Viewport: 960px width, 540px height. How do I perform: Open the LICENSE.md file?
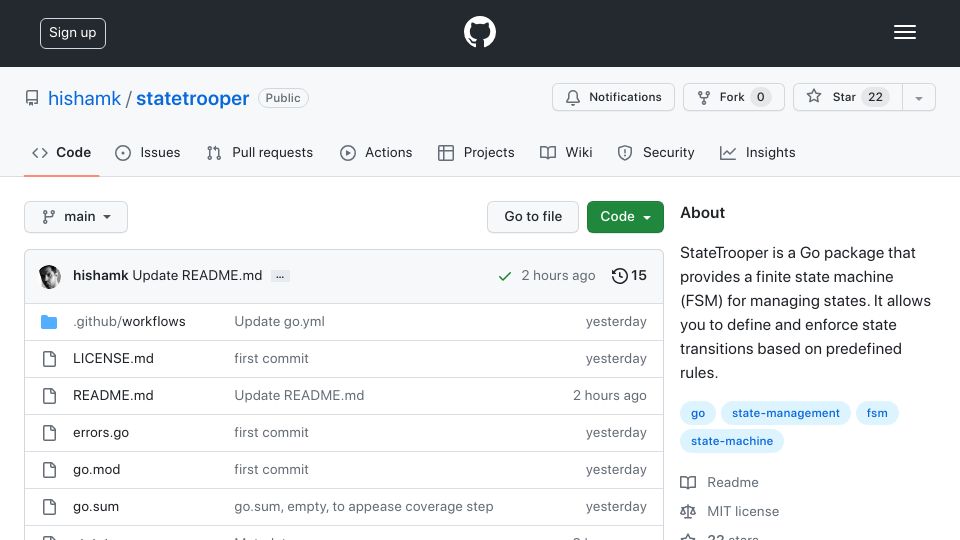(x=113, y=358)
